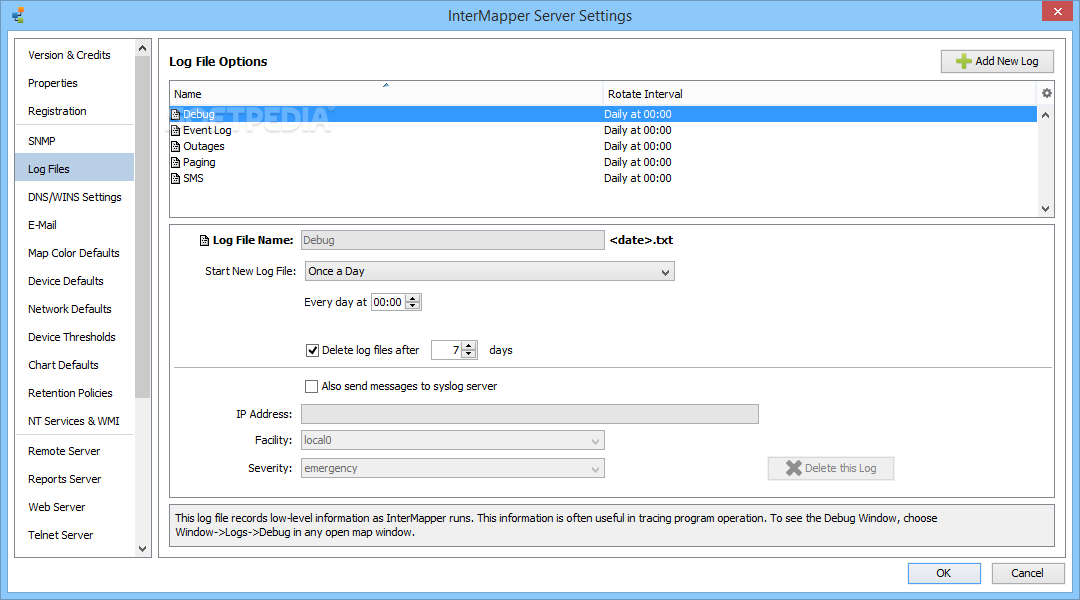Toggle Also send messages to syslog server
This screenshot has width=1080, height=600.
311,386
